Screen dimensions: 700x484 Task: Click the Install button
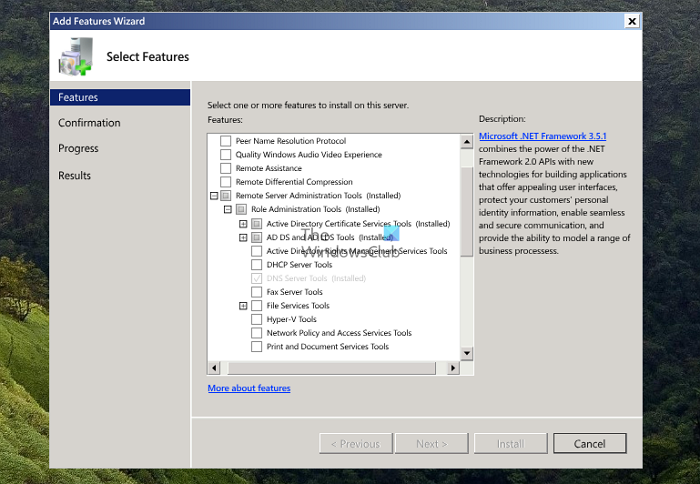coord(511,443)
